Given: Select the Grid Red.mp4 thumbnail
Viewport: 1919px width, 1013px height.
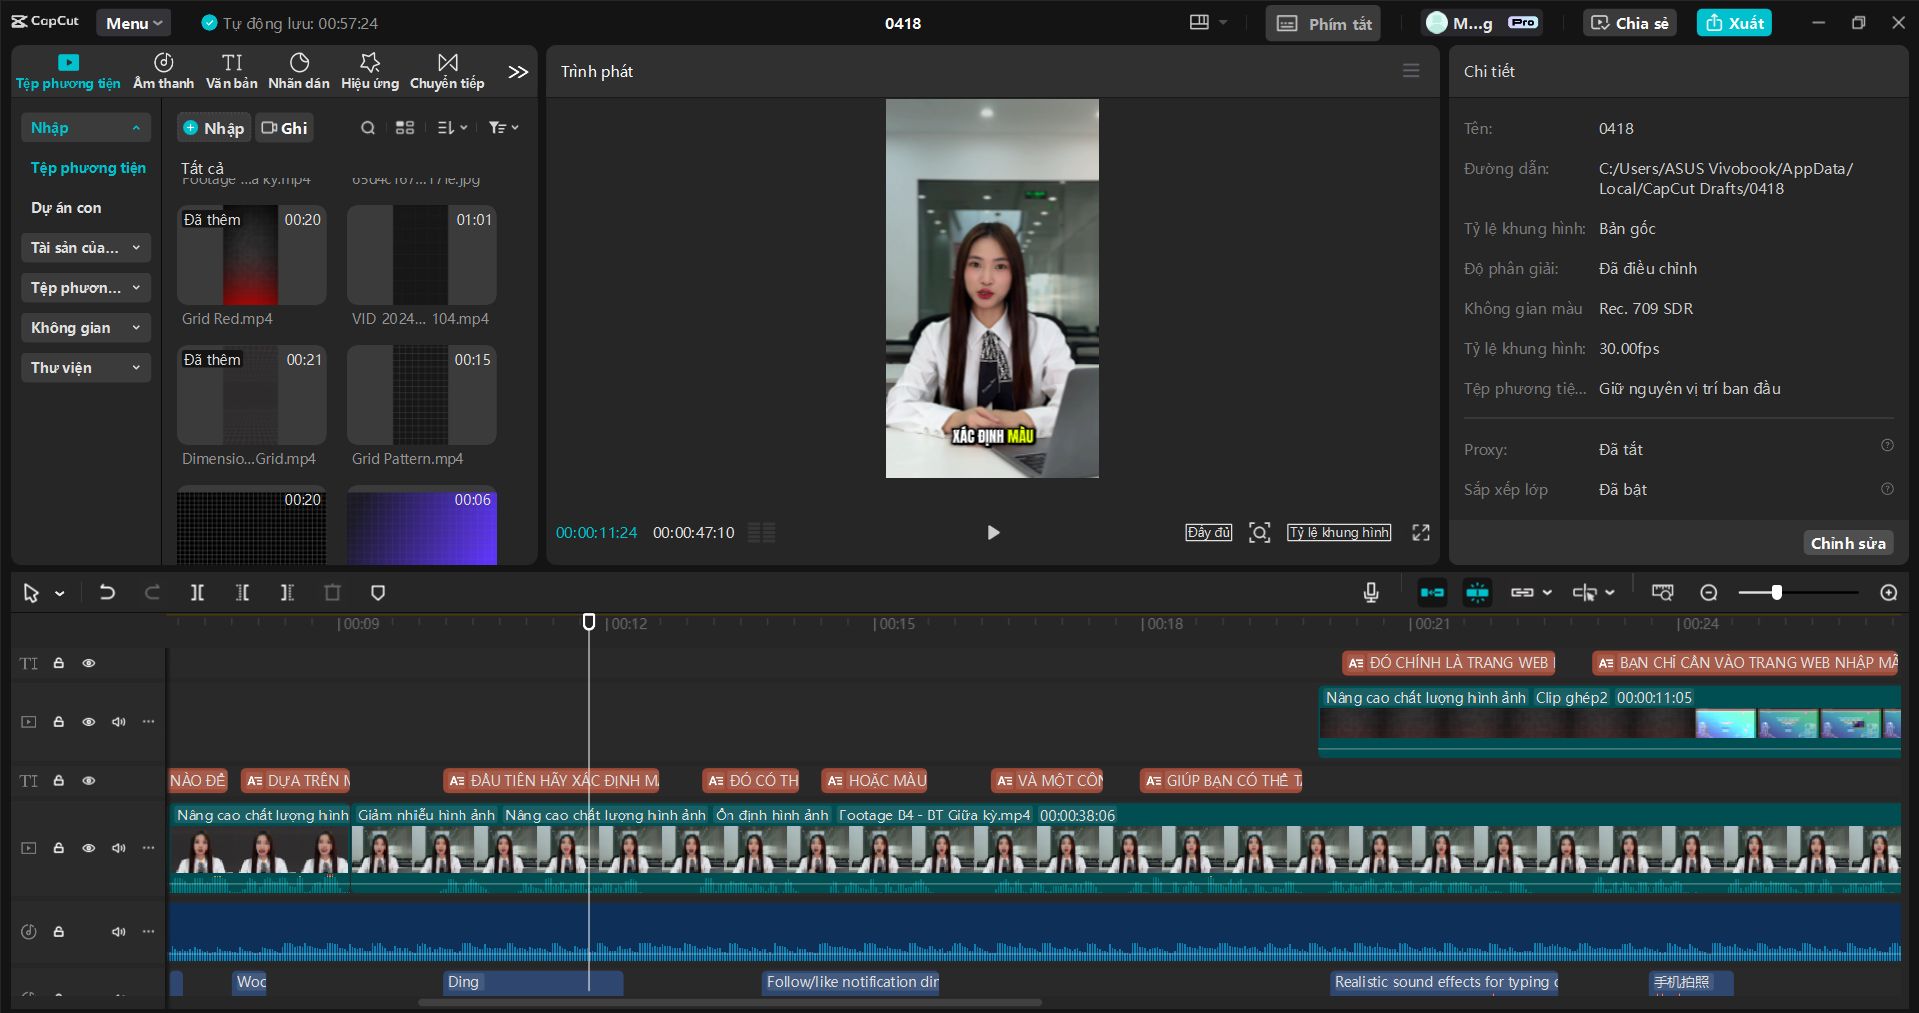Looking at the screenshot, I should (x=252, y=255).
